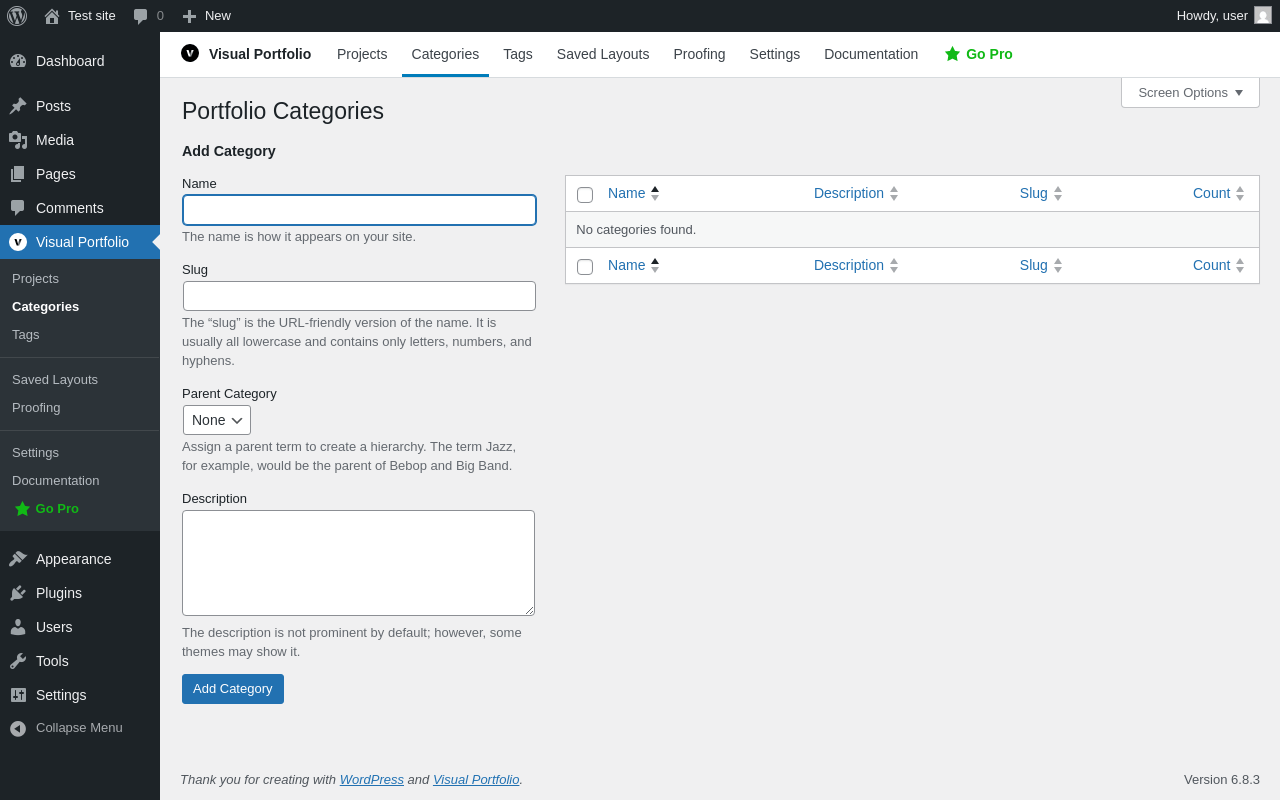1280x800 pixels.
Task: Expand the Screen Options panel
Action: click(x=1190, y=92)
